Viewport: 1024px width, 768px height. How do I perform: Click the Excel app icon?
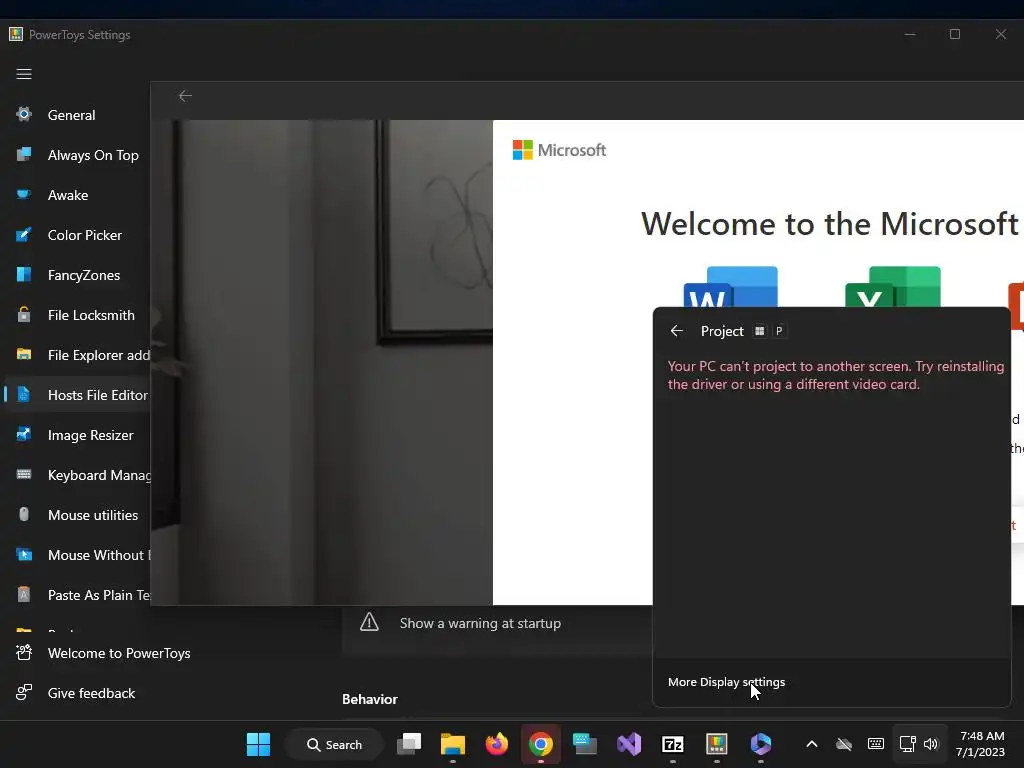click(x=893, y=287)
